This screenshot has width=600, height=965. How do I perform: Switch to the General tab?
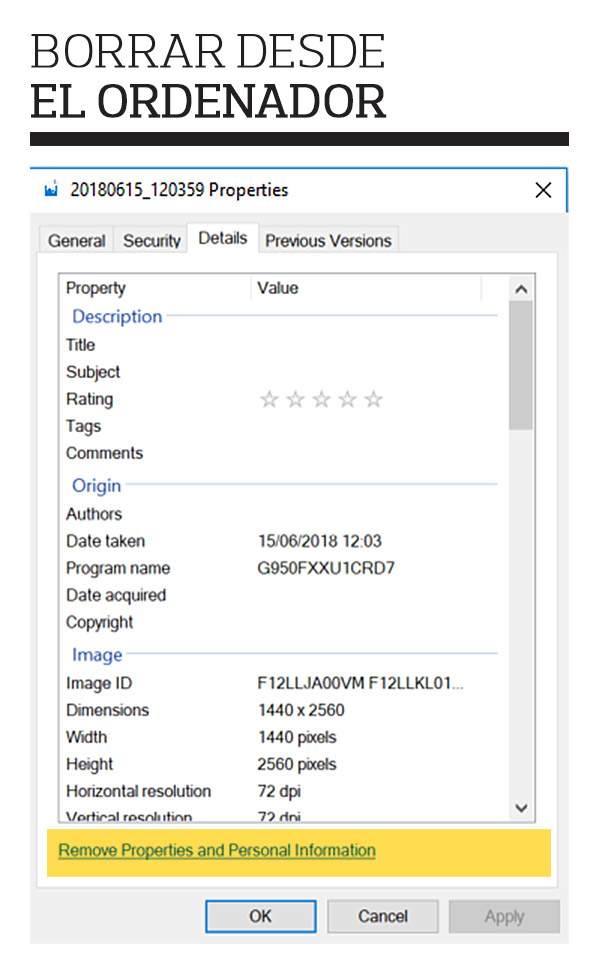point(77,241)
